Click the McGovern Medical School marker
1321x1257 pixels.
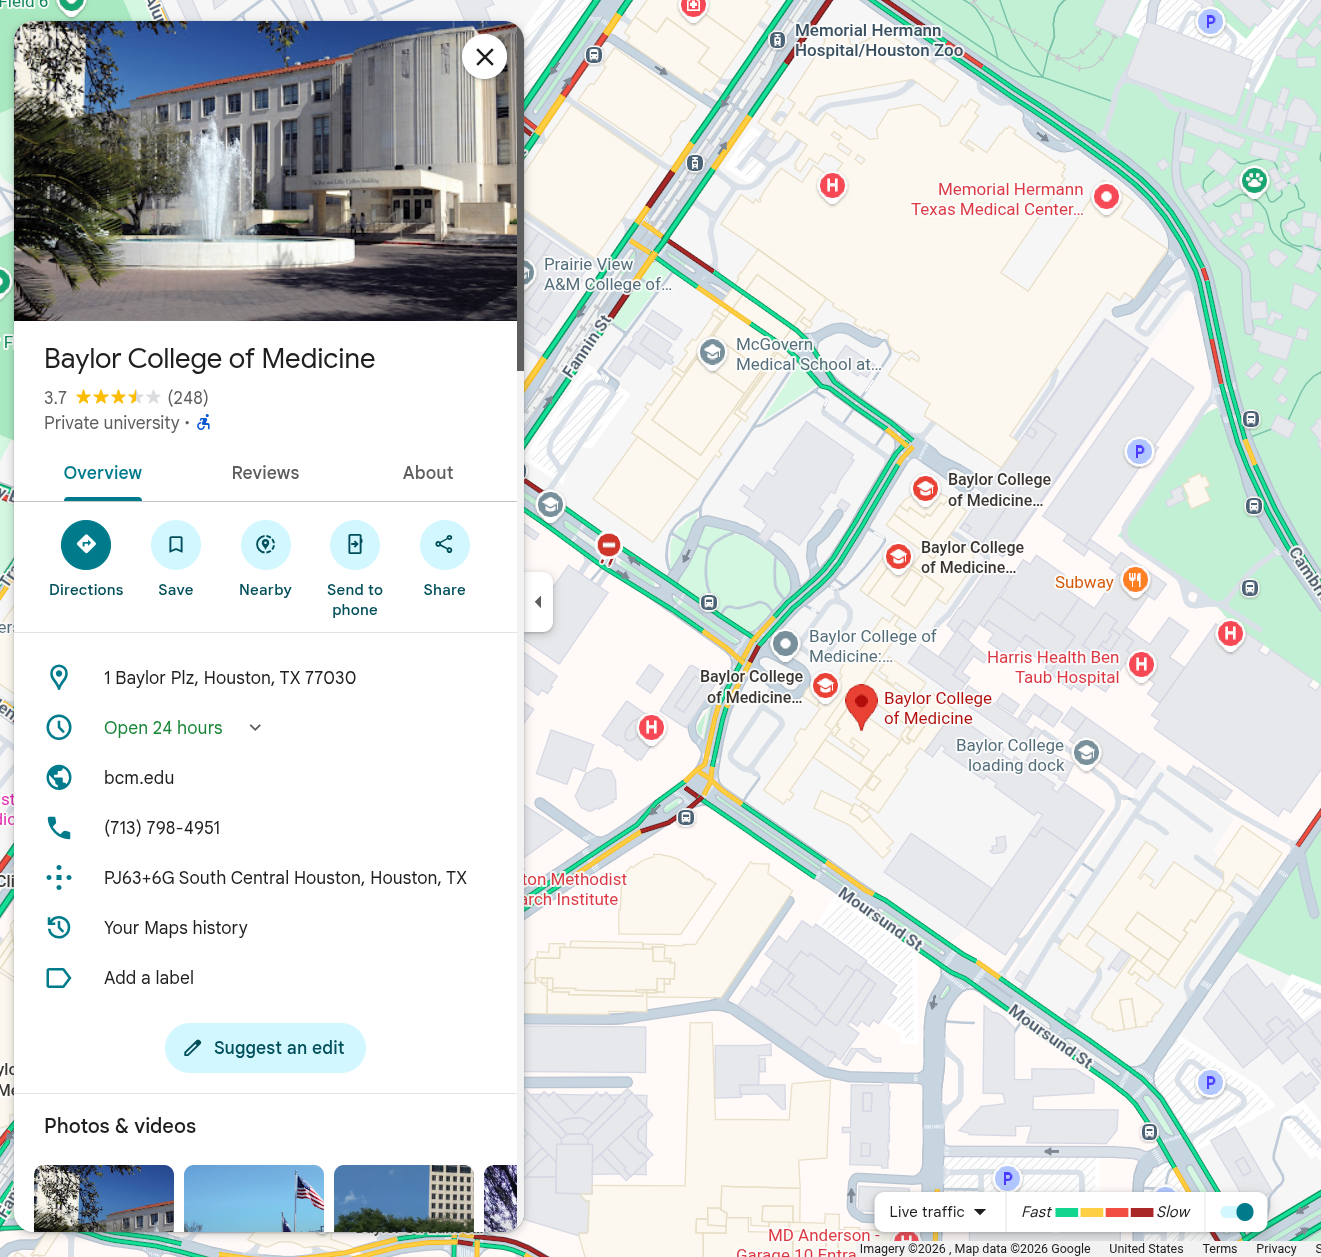coord(712,352)
